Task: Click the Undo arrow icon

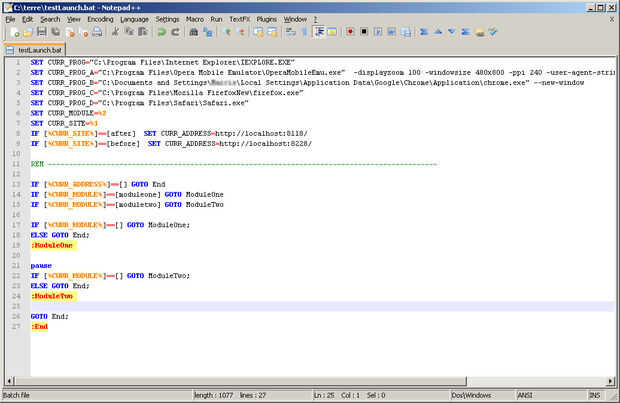Action: pos(162,32)
